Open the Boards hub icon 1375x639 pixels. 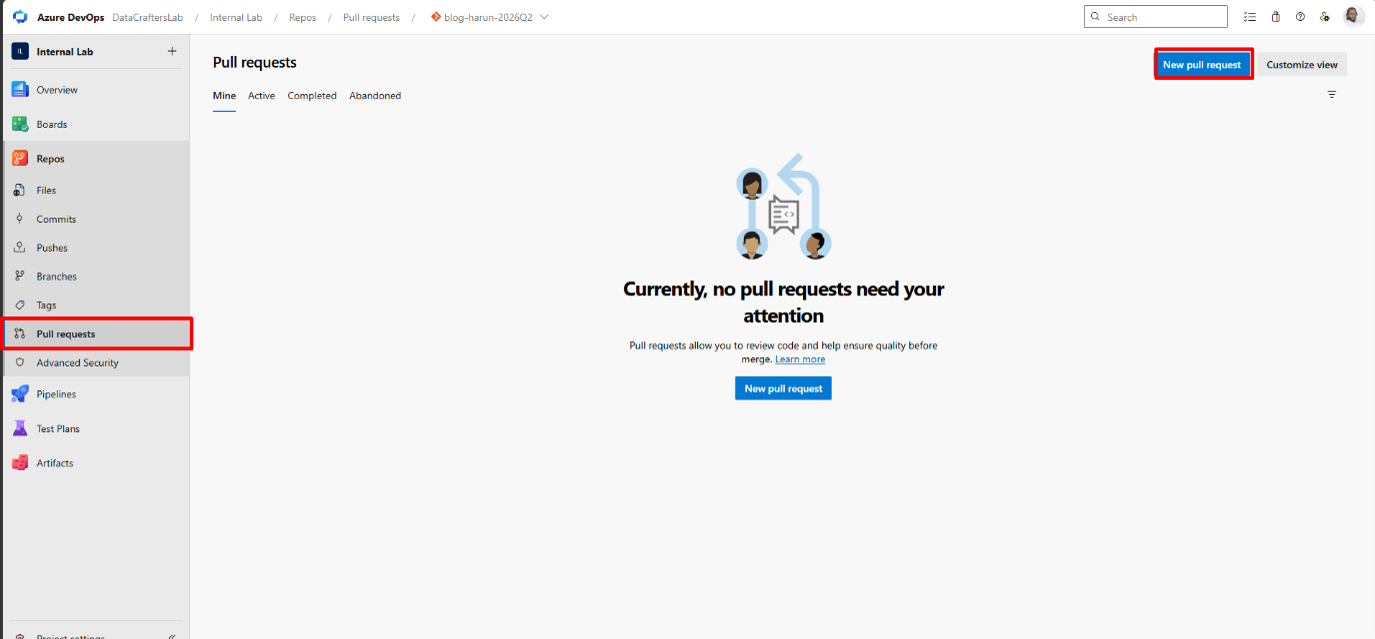pos(20,124)
